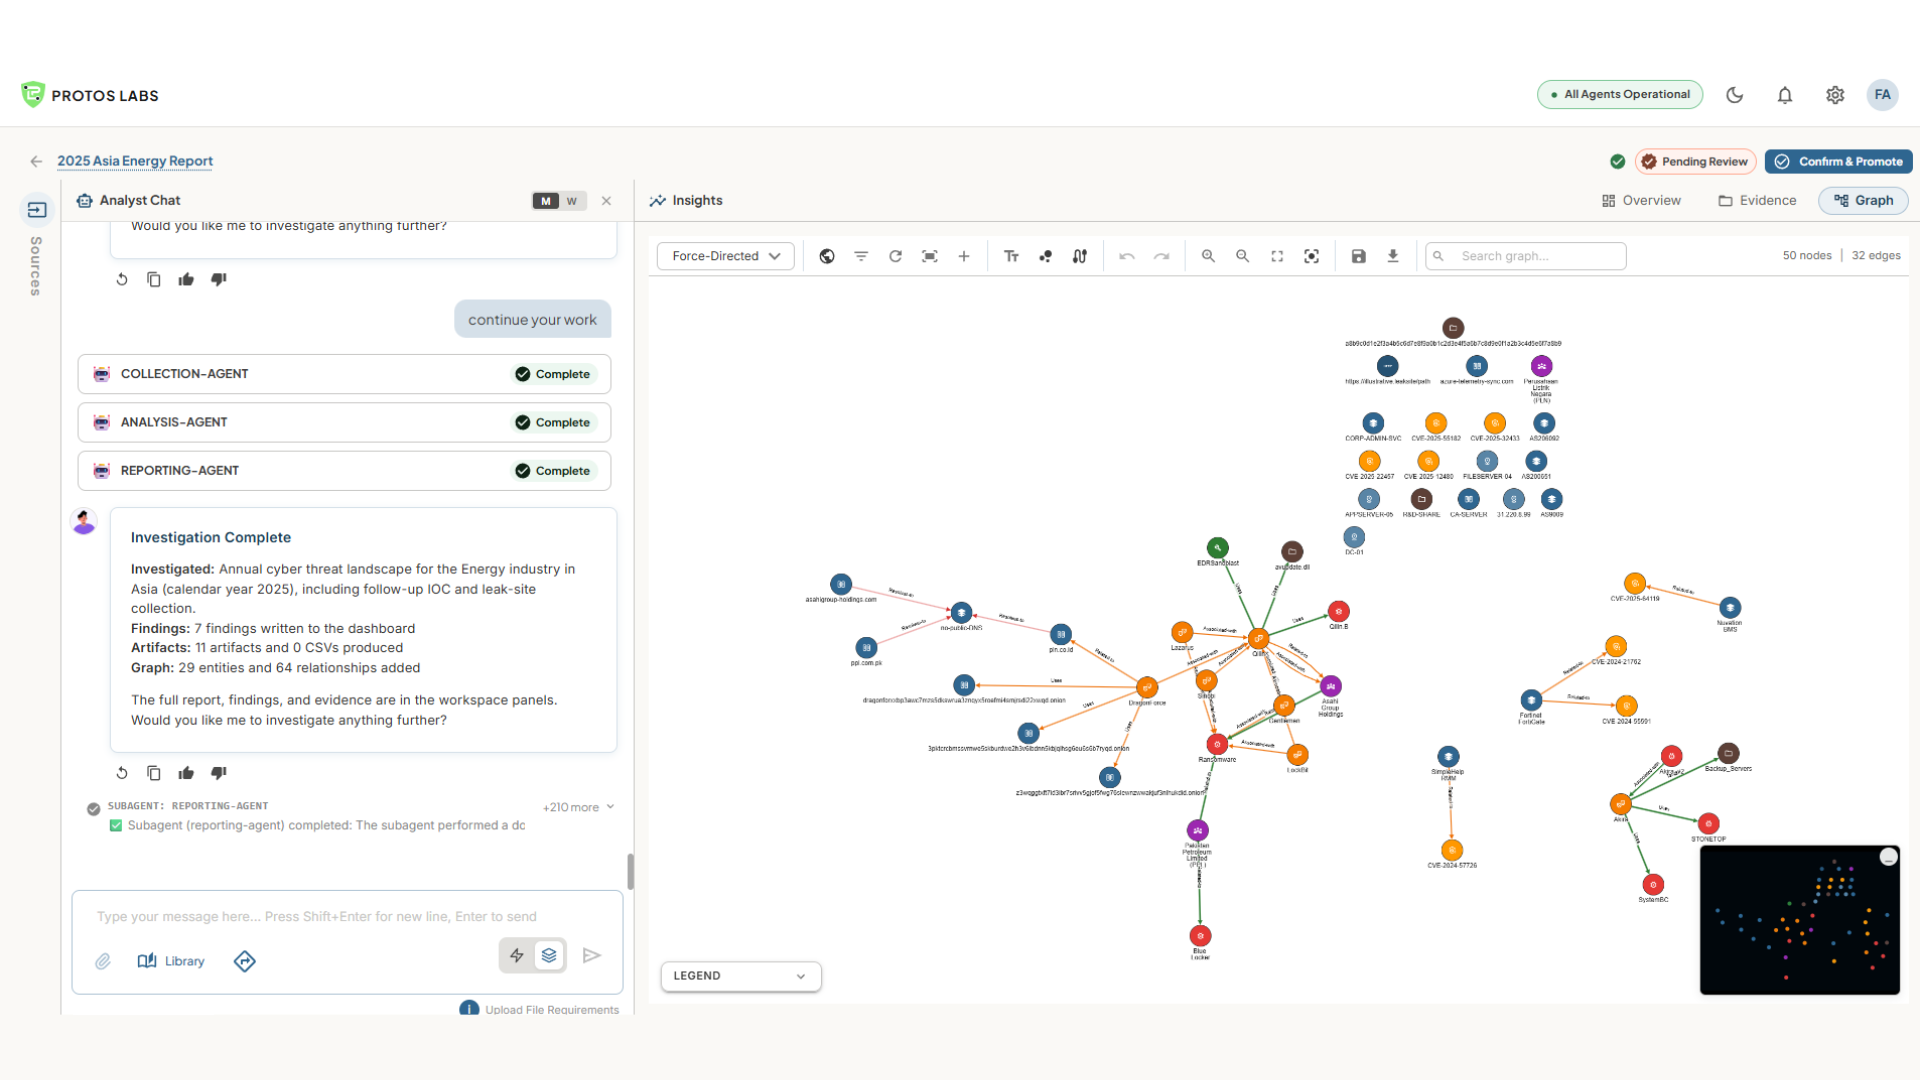
Task: Click the green subagent completed checkbox
Action: click(x=116, y=825)
